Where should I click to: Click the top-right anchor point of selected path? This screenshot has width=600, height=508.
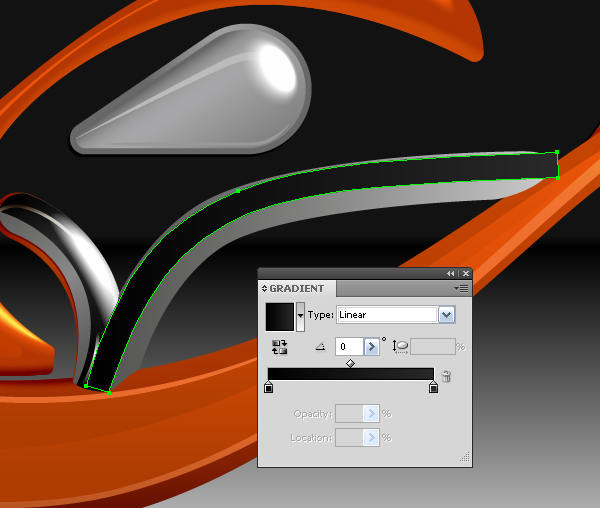point(557,152)
